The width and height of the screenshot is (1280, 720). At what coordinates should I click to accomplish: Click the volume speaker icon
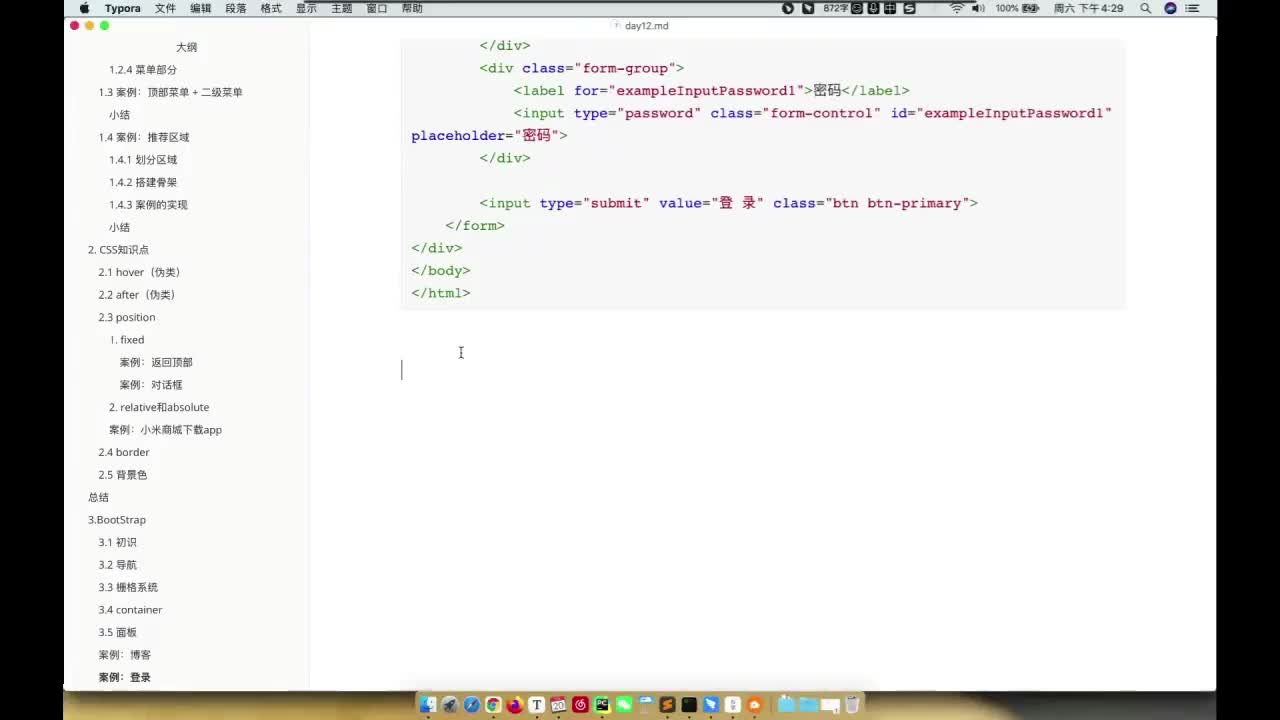click(x=978, y=8)
